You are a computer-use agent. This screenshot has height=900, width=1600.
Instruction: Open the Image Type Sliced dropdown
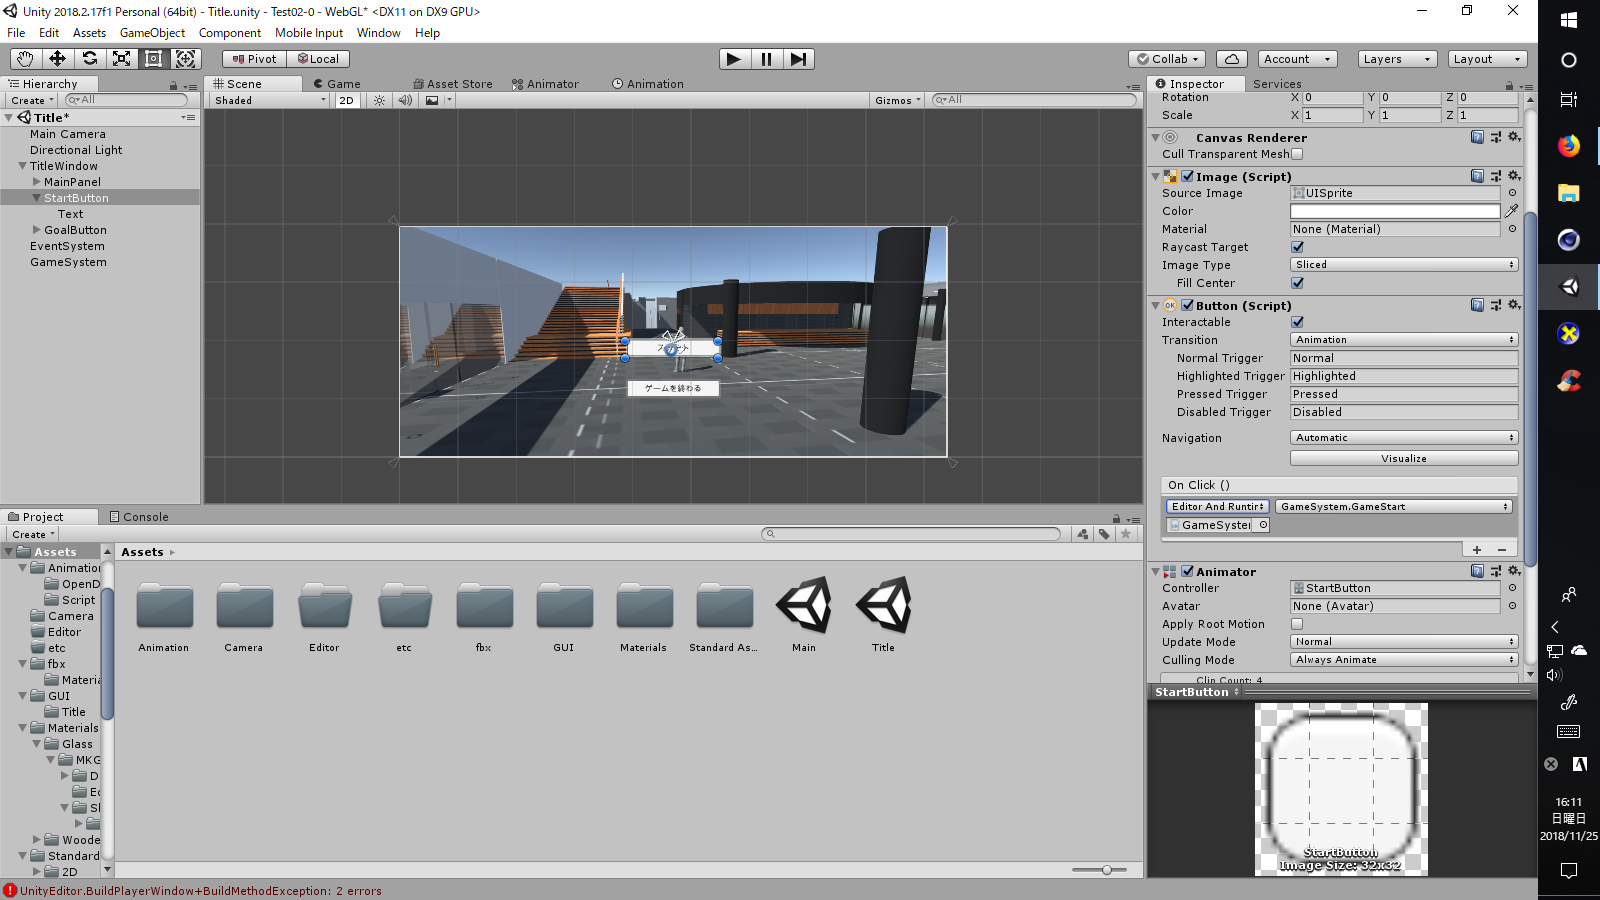click(x=1404, y=264)
